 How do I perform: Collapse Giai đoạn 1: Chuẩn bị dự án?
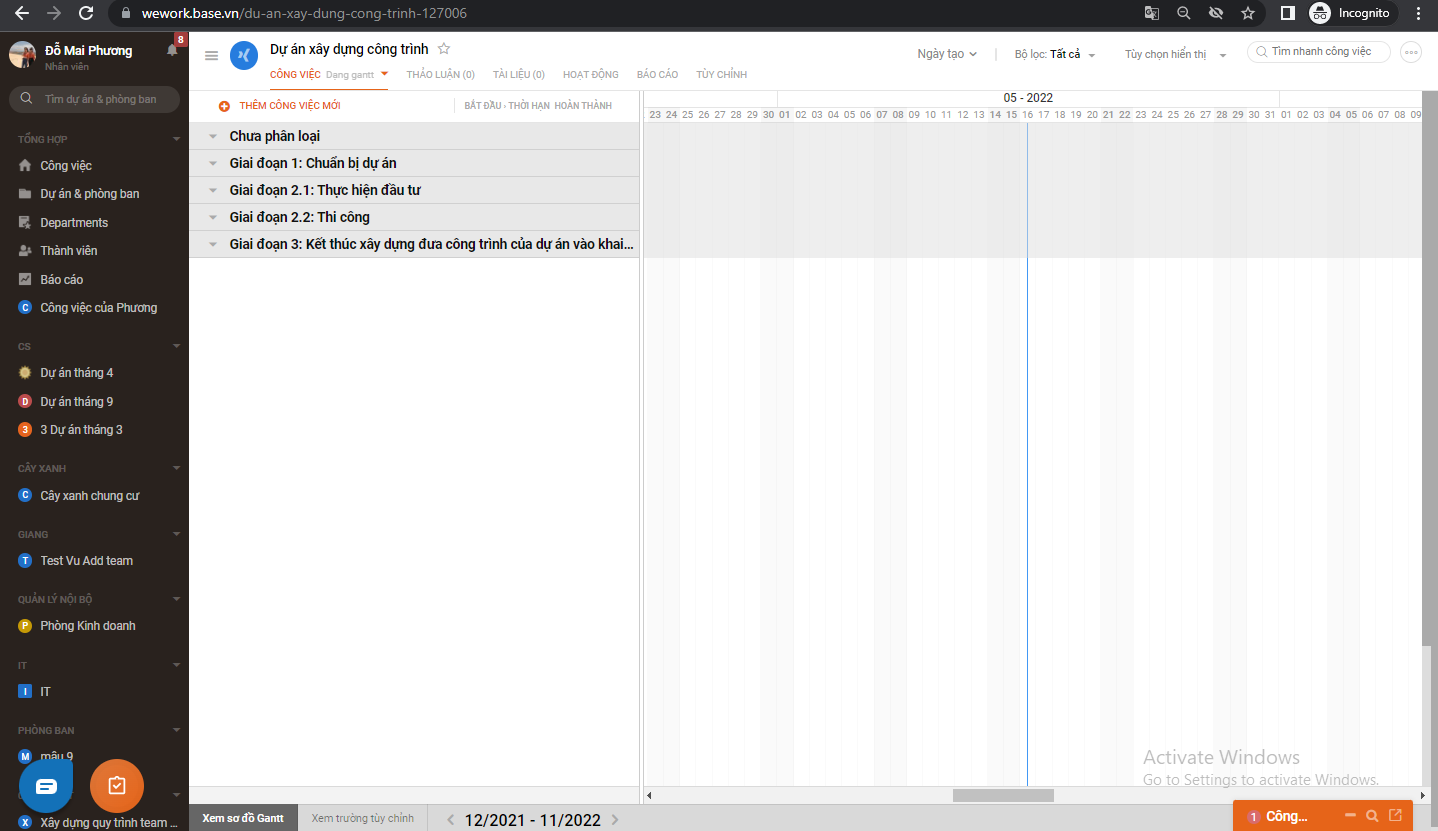pyautogui.click(x=212, y=163)
